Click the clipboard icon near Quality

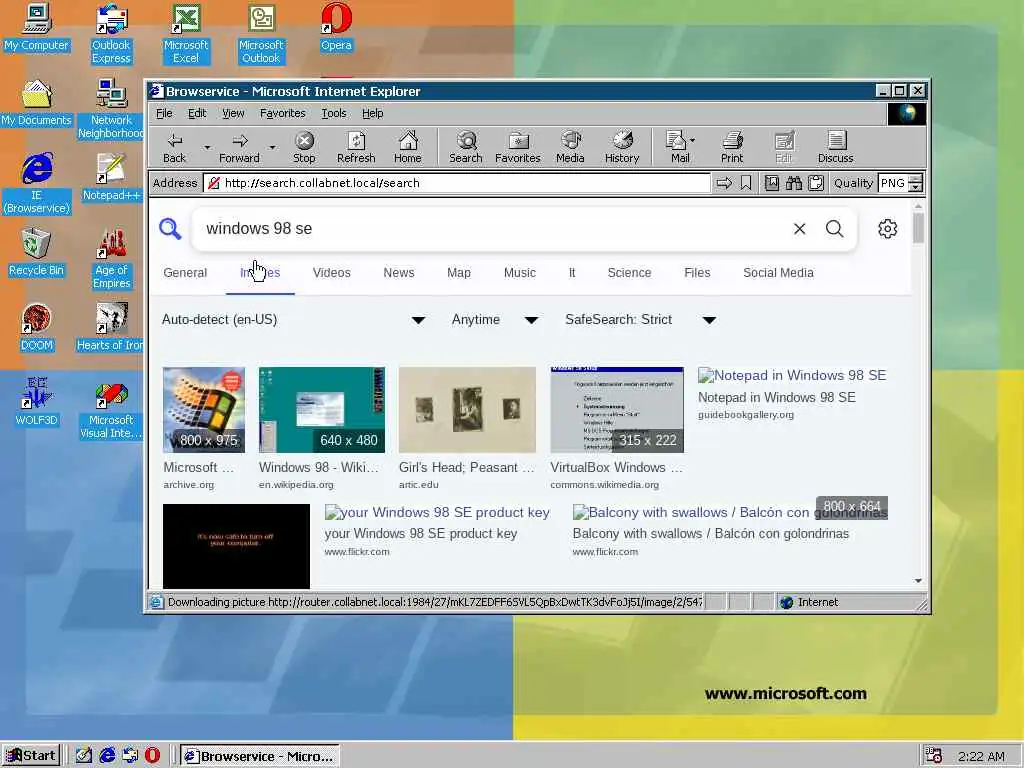click(x=816, y=184)
